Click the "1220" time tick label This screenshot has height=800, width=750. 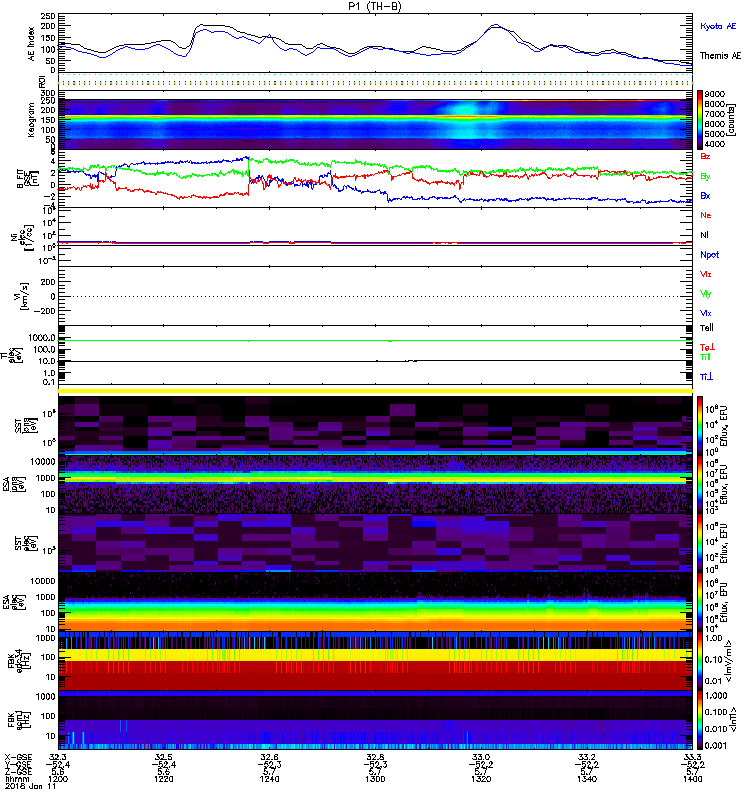point(164,779)
